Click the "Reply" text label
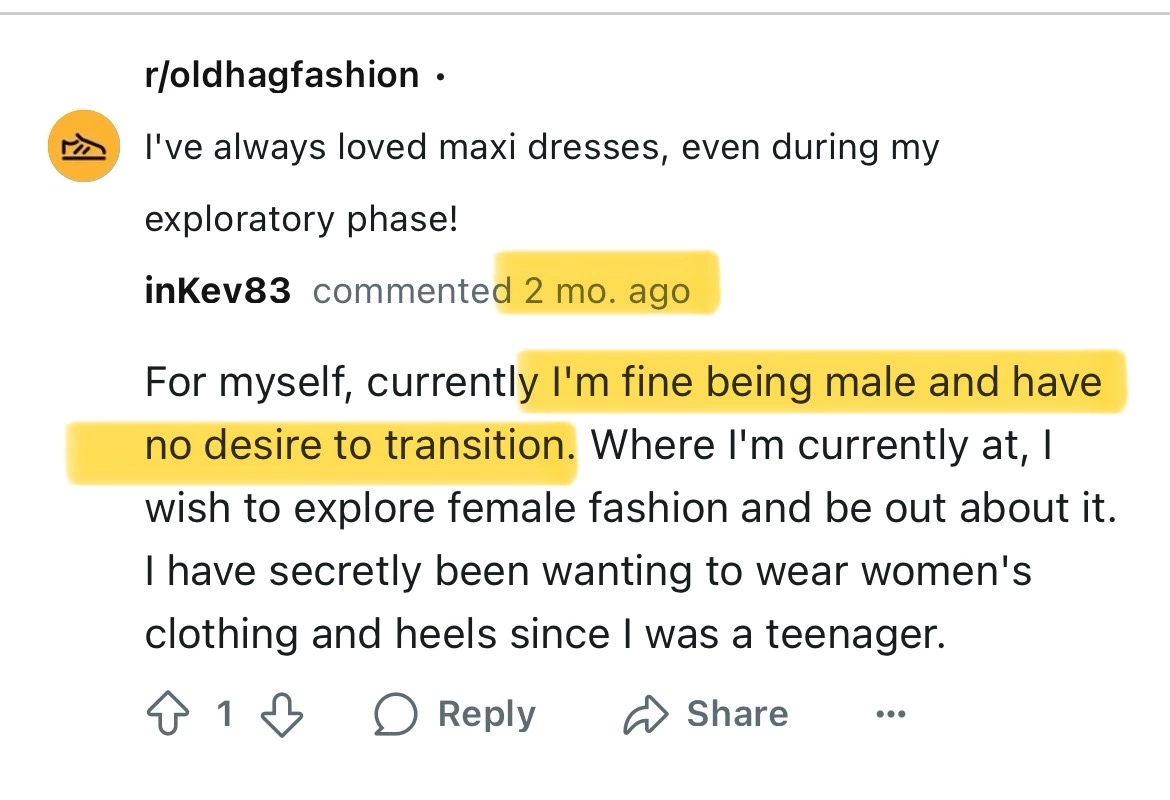 point(487,715)
